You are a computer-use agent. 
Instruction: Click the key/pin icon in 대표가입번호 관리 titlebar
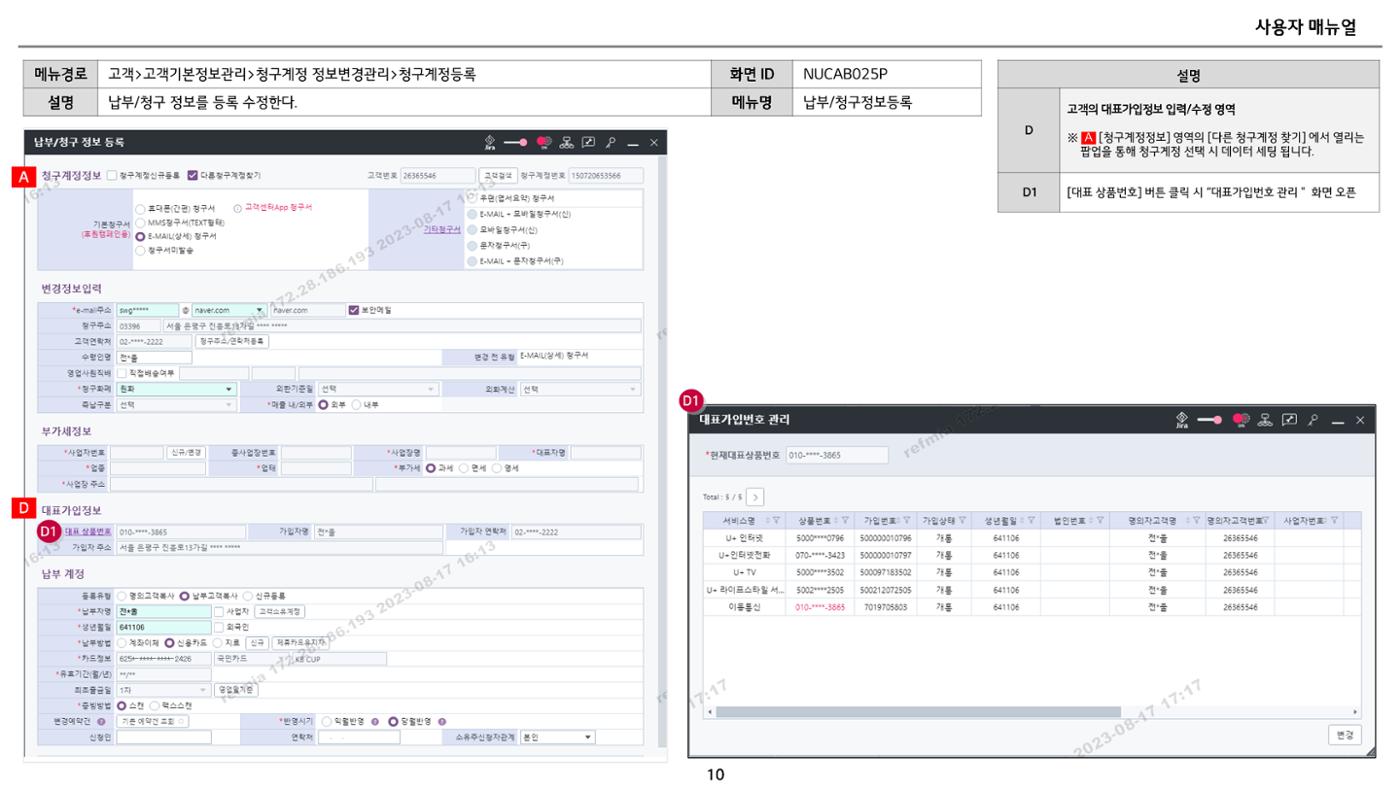1312,420
